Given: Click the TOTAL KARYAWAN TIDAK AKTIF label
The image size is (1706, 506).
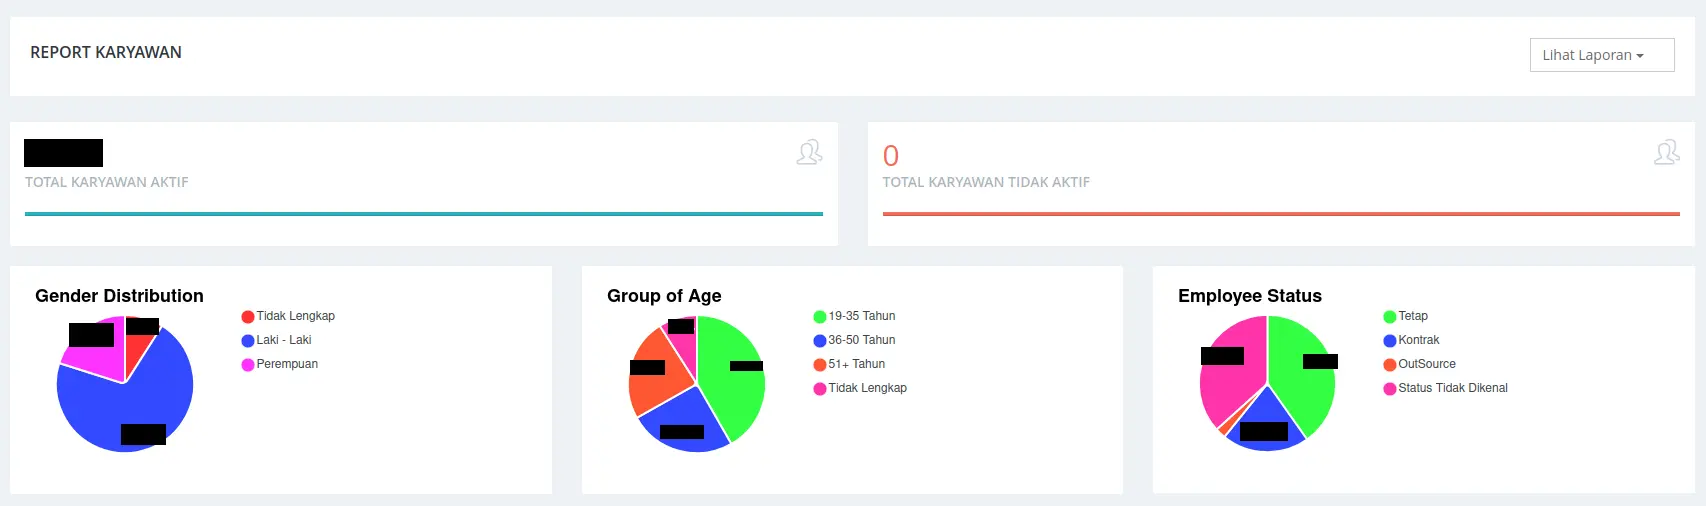Looking at the screenshot, I should (x=986, y=182).
